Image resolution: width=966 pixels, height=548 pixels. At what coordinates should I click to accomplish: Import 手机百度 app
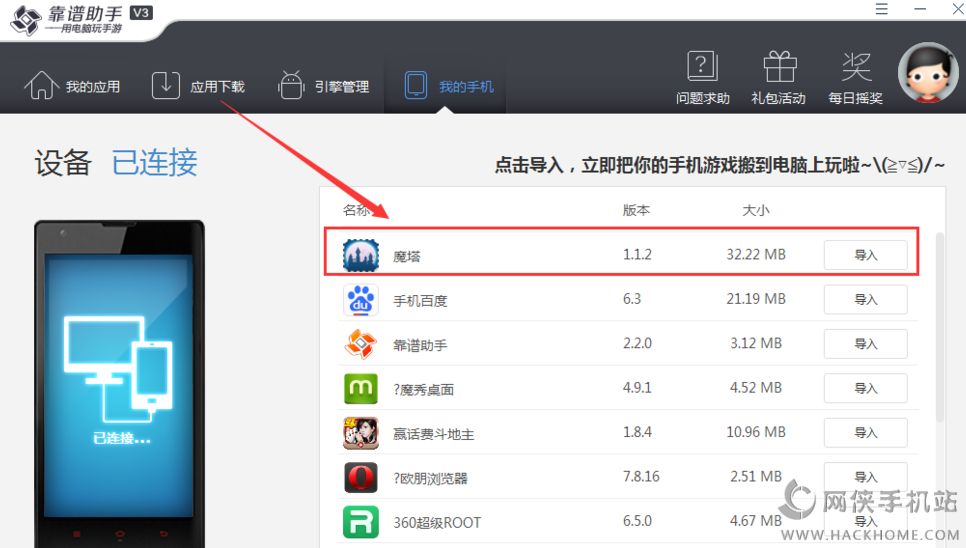[x=865, y=299]
